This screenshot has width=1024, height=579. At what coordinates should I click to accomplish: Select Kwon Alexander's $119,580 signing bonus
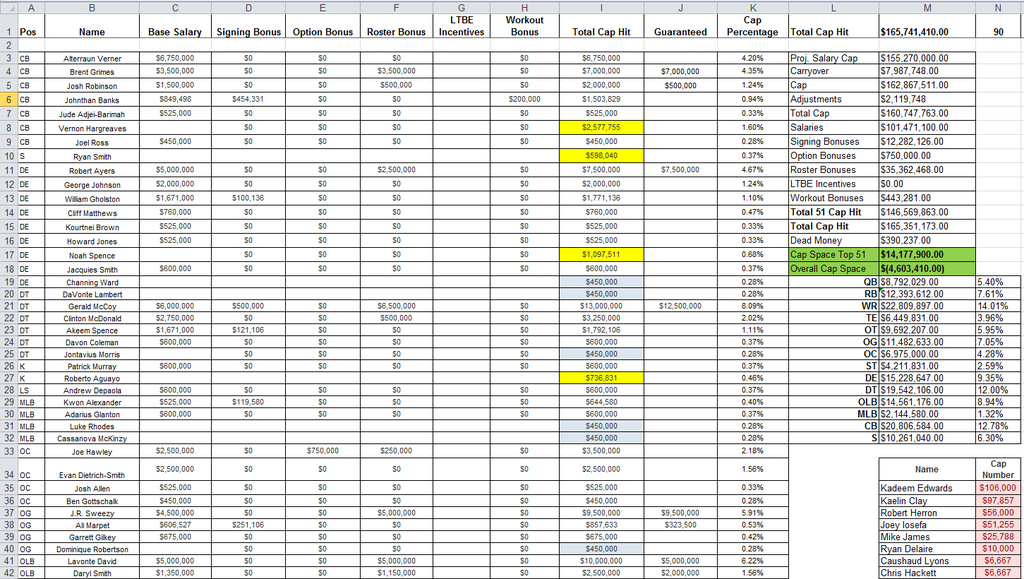tap(248, 402)
